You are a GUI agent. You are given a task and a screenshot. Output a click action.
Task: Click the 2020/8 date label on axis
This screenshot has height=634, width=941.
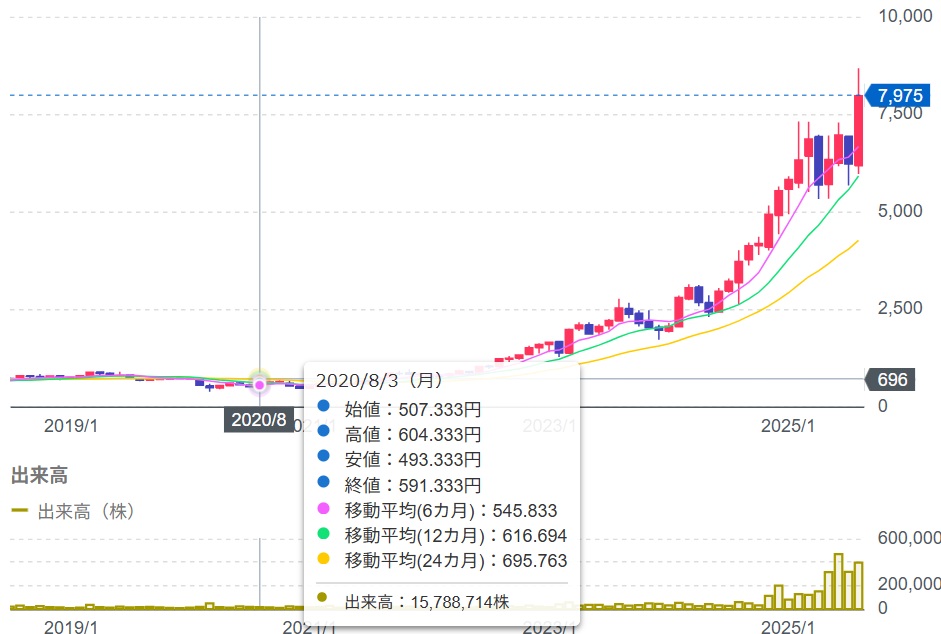tap(259, 420)
